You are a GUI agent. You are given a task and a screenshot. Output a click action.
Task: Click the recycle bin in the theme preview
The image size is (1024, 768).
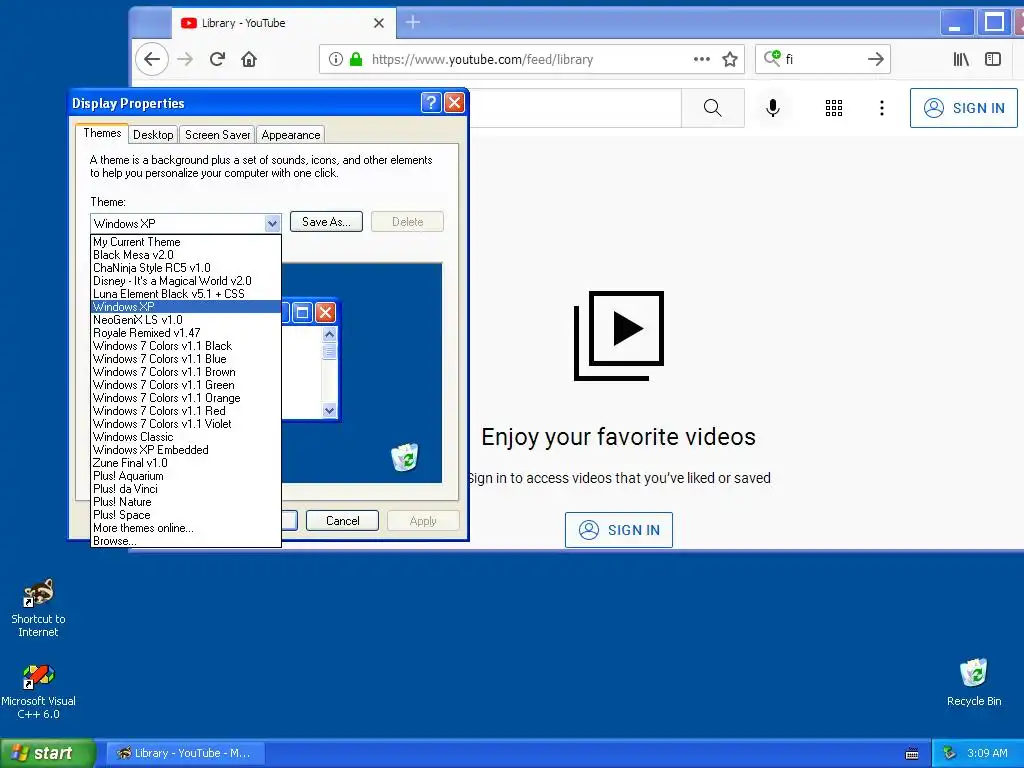point(405,457)
